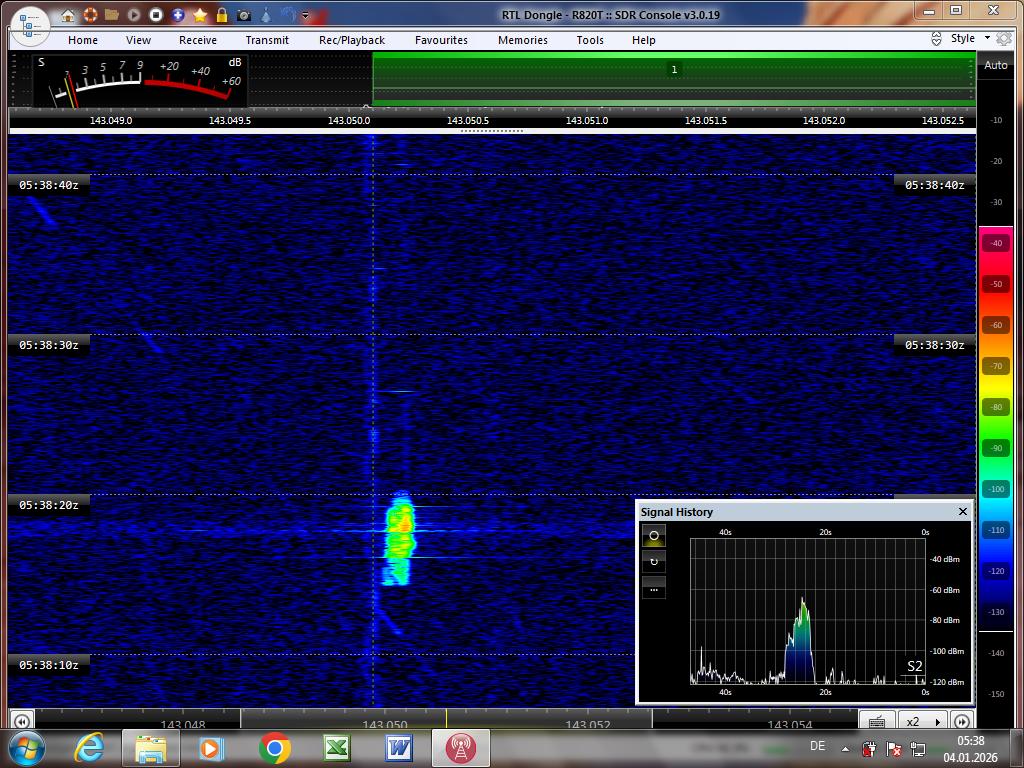The height and width of the screenshot is (768, 1024).
Task: Click the blue swirl icon left of toolbar dropdown arrow
Action: point(288,15)
